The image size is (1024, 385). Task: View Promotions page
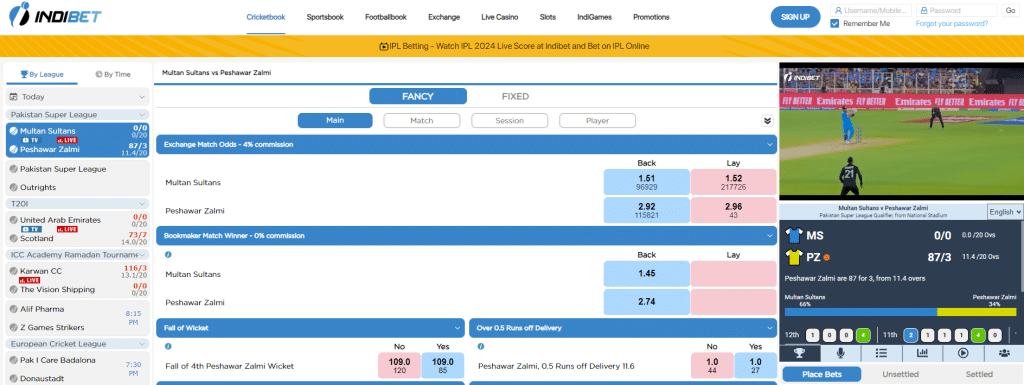pyautogui.click(x=651, y=18)
